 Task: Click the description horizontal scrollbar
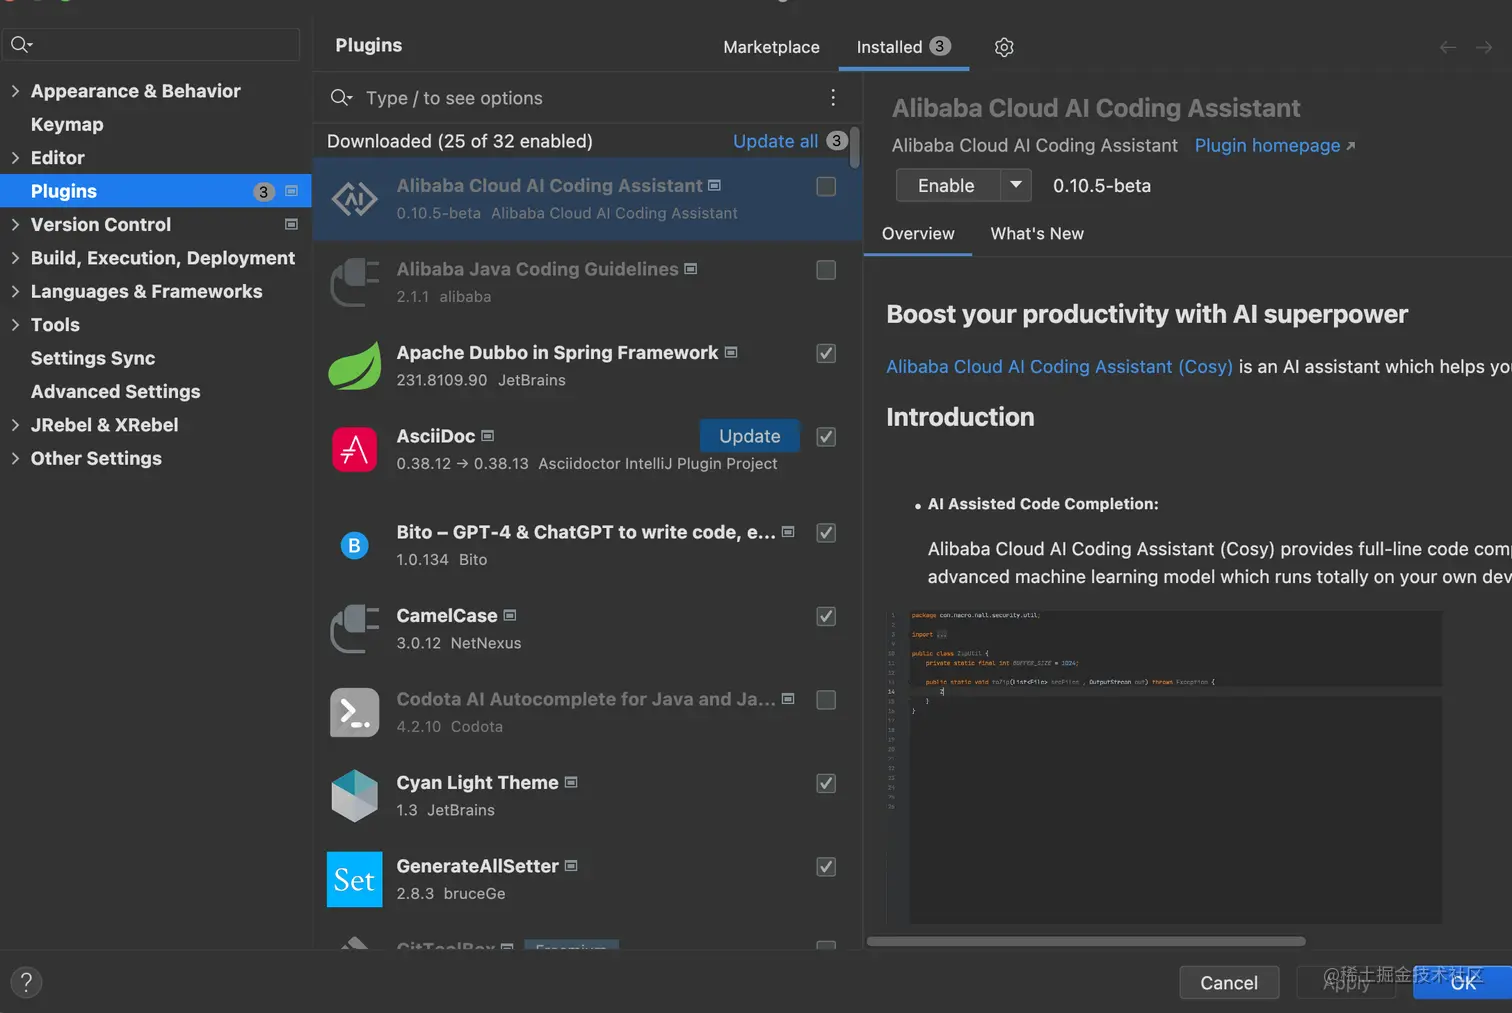point(1086,941)
